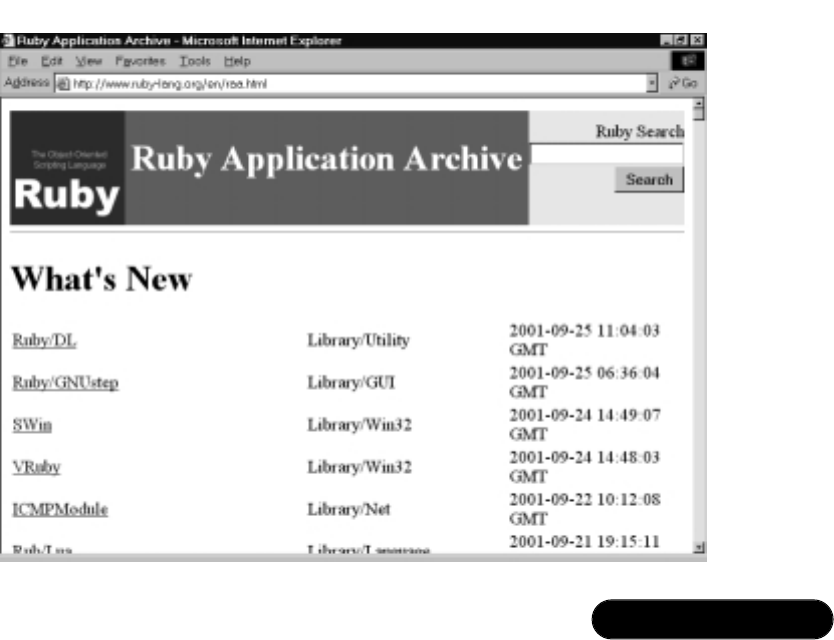Viewport: 834px width, 640px height.
Task: Click the 2001-09-24 14:48:03 timestamp
Action: [x=585, y=467]
